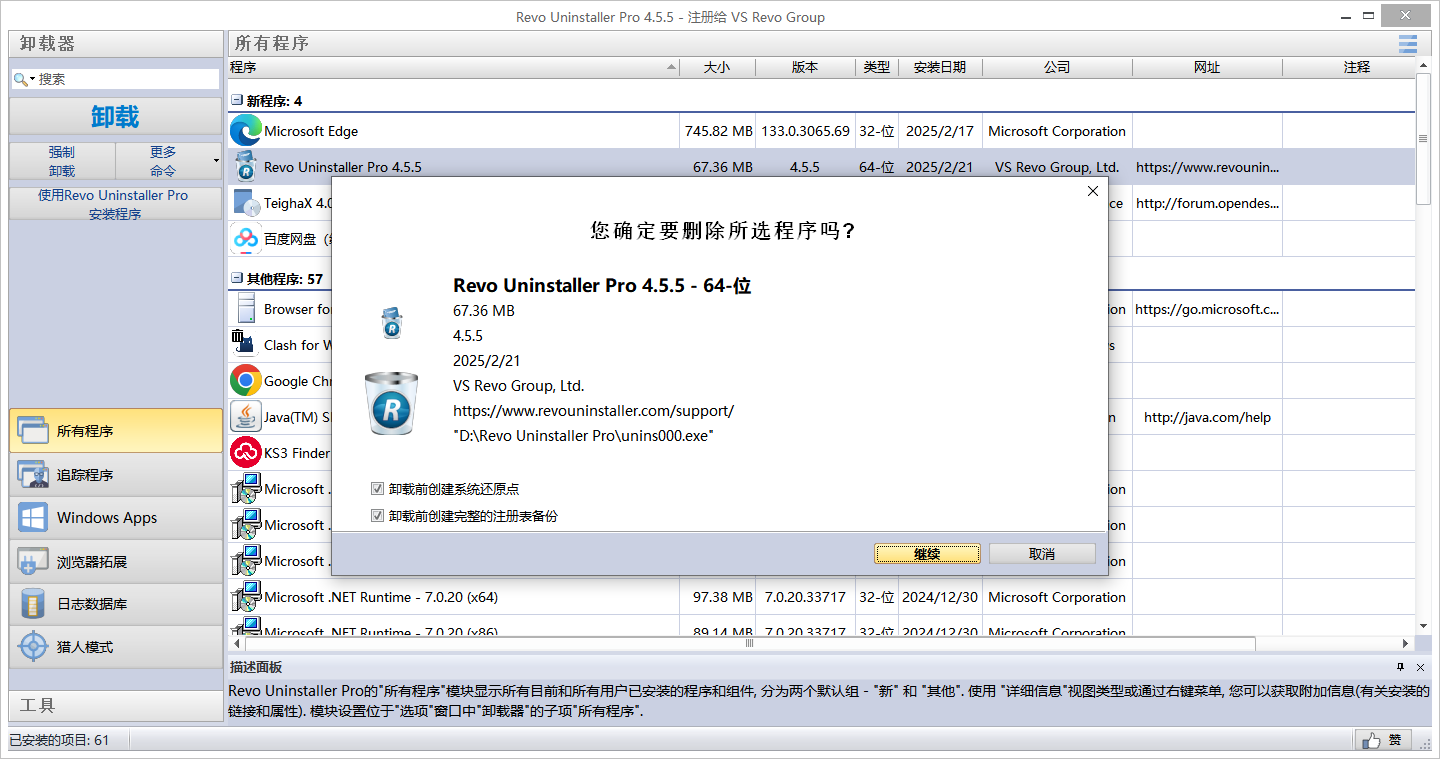The height and width of the screenshot is (759, 1440).
Task: Click the Revo Uninstaller Pro row icon
Action: [x=245, y=167]
